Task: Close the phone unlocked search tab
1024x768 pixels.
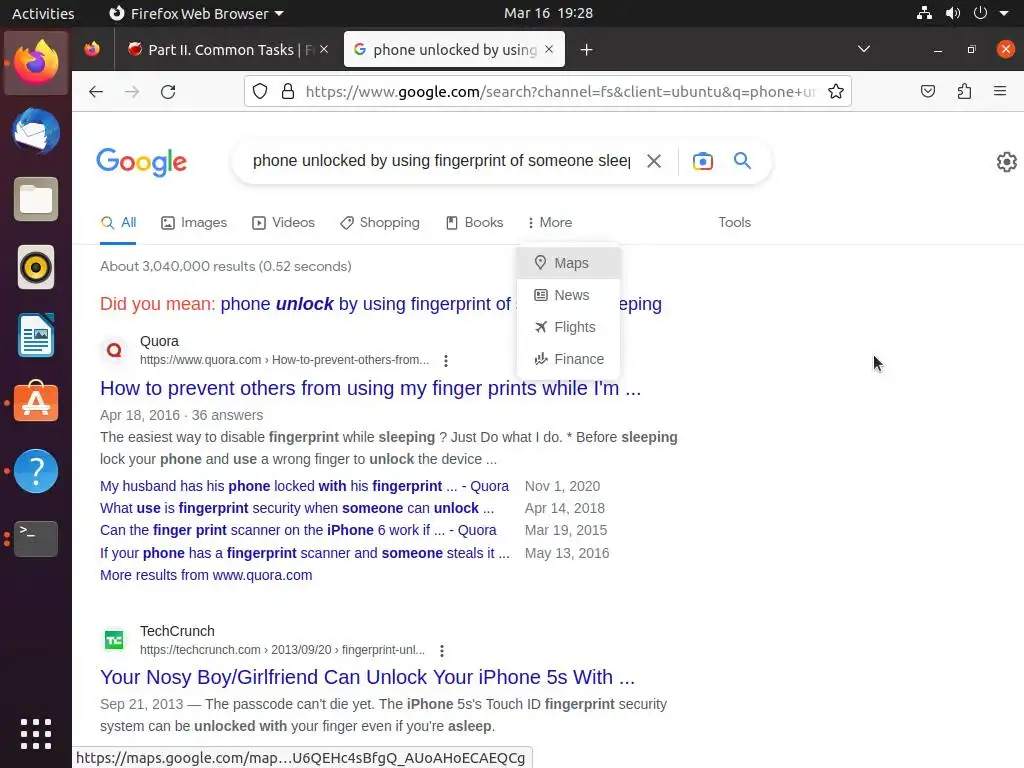Action: pyautogui.click(x=549, y=50)
